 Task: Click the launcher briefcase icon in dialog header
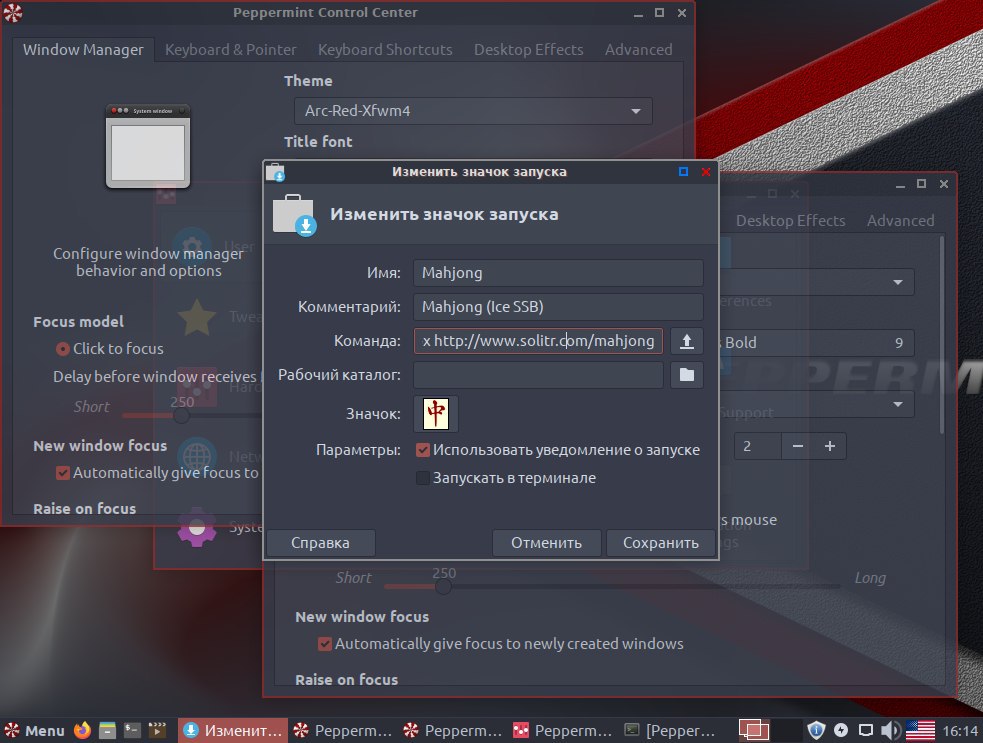tap(294, 214)
